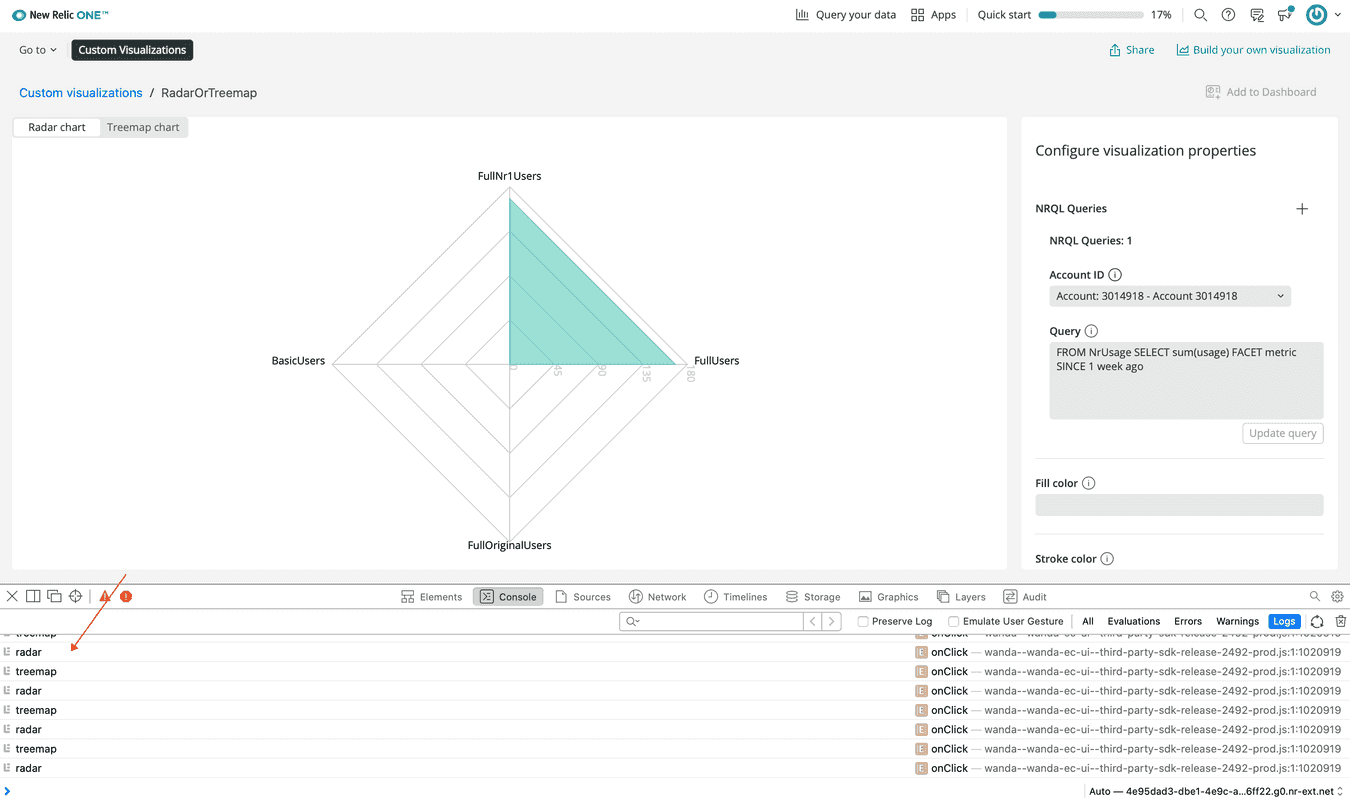Viewport: 1350px width, 800px height.
Task: Filter console by Warnings
Action: click(1237, 621)
